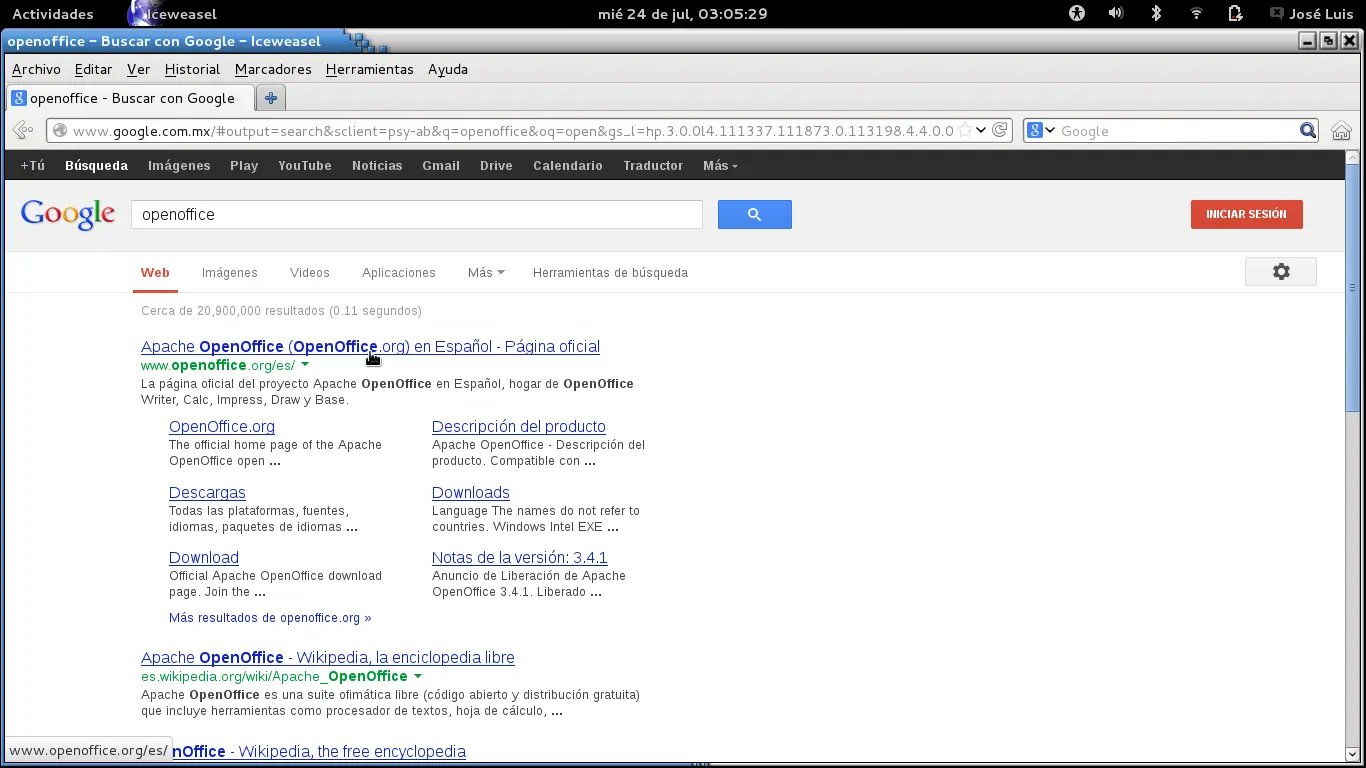Screen dimensions: 1366x768
Task: Select the openoffice - Buscar con Google tab
Action: (130, 98)
